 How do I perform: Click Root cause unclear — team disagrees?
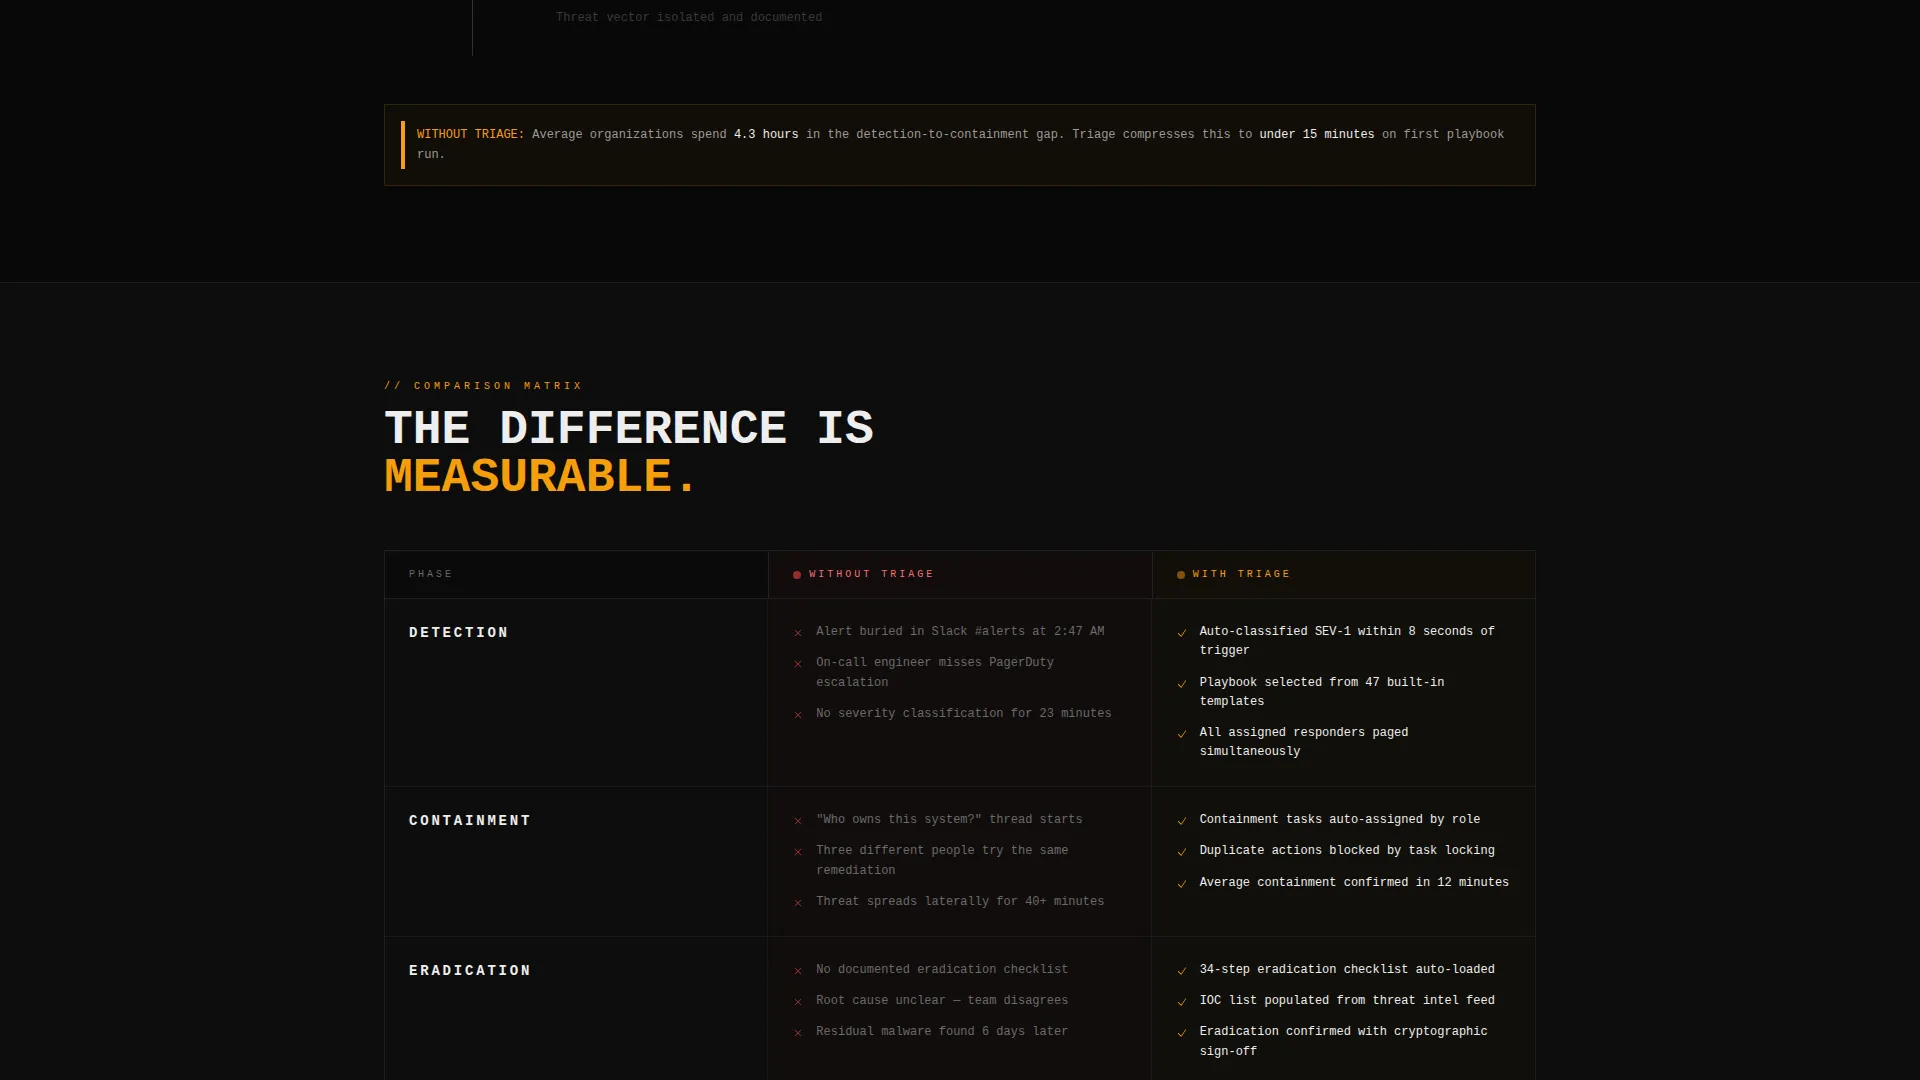click(942, 1000)
